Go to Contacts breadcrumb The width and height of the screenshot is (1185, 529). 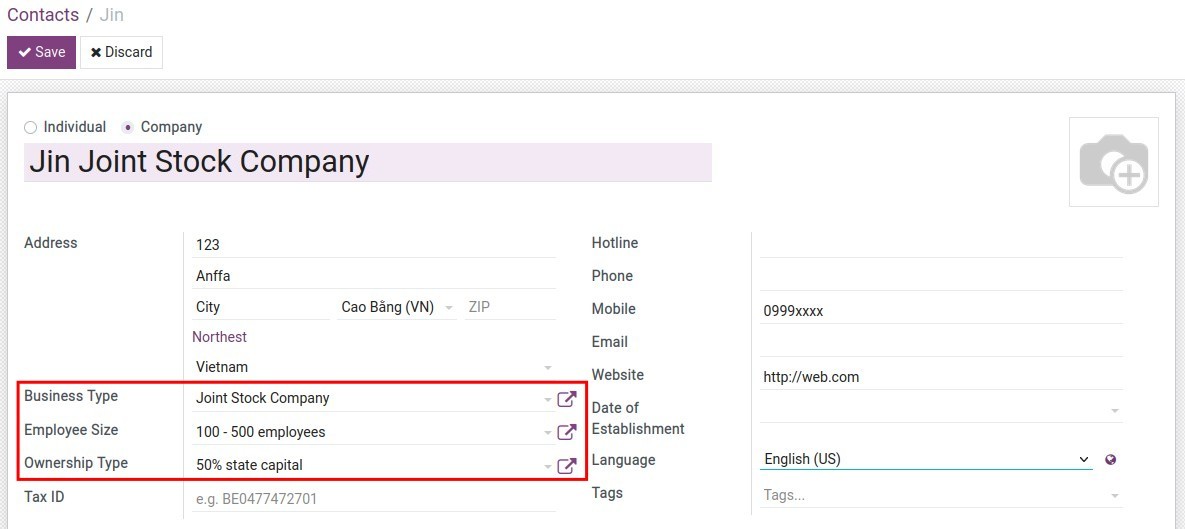(x=43, y=15)
